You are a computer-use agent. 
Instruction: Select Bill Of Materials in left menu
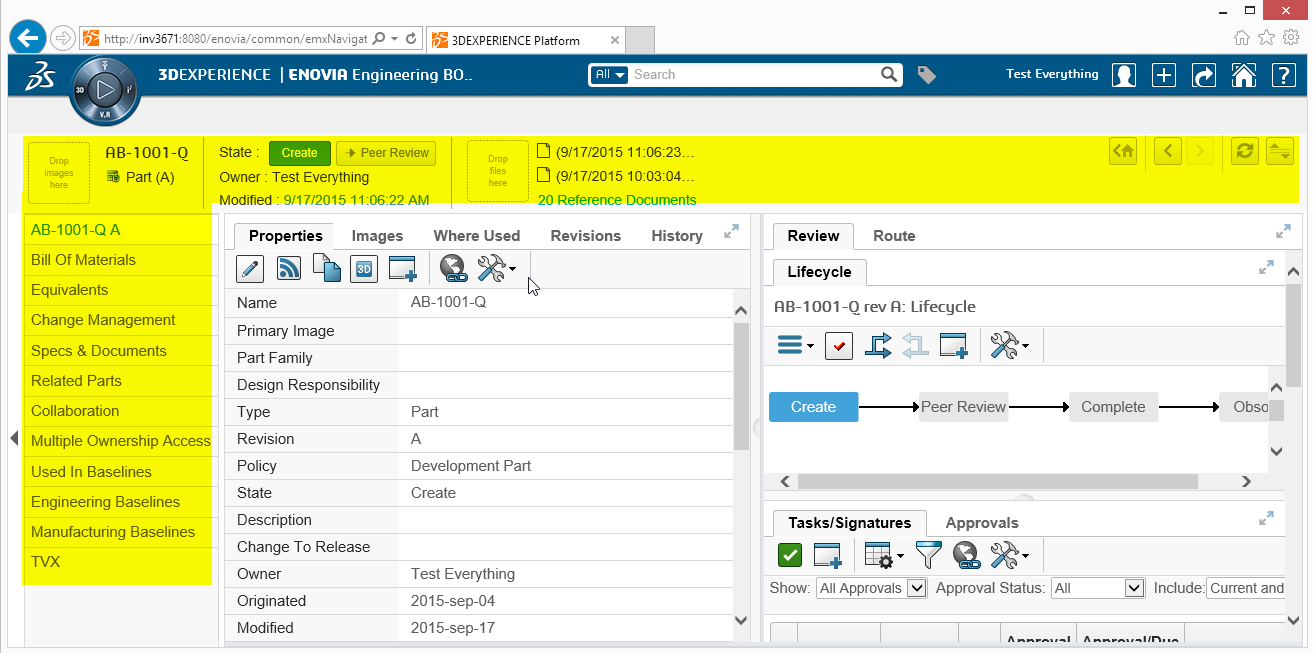[x=83, y=260]
